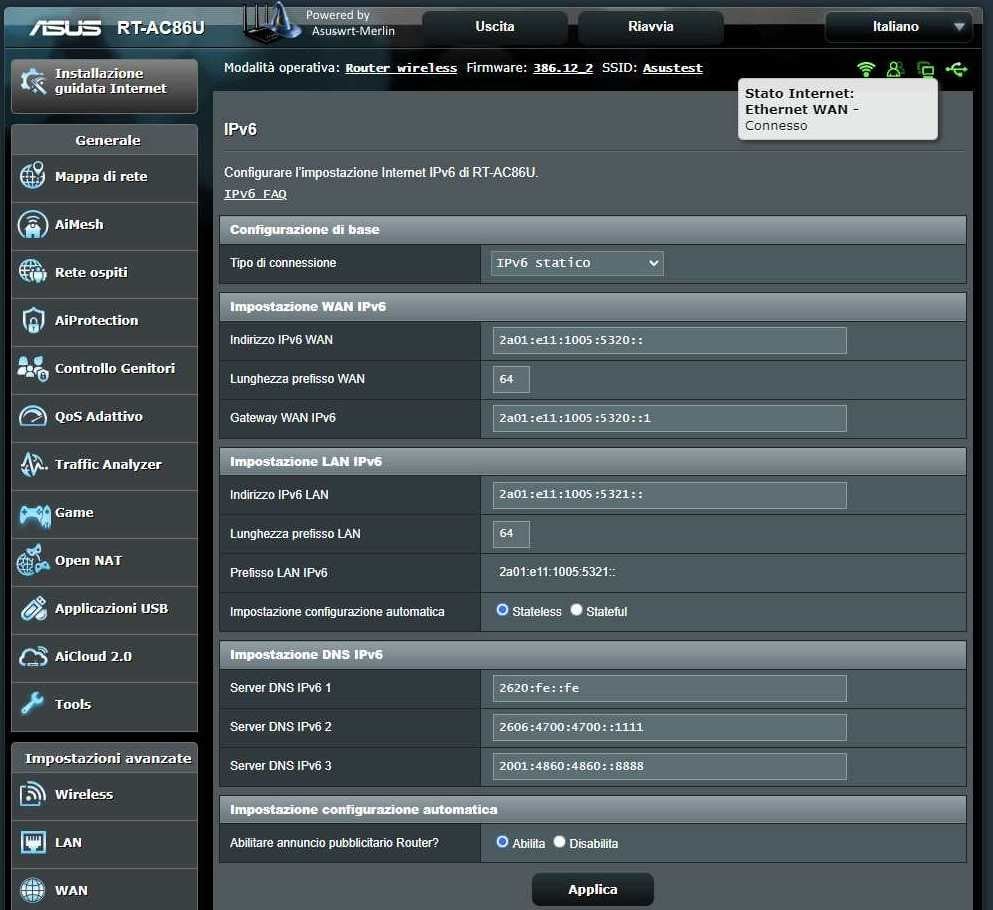Click the USB status icon in header
Viewport: 993px width, 910px height.
(956, 69)
